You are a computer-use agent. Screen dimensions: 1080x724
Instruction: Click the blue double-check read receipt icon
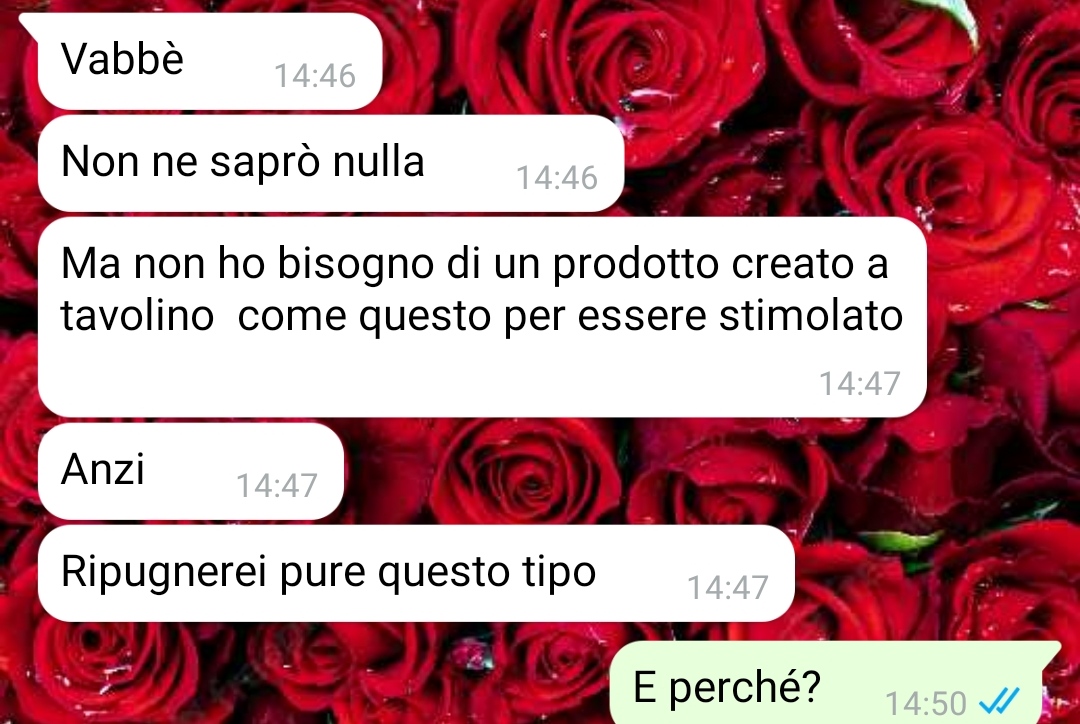click(x=999, y=702)
